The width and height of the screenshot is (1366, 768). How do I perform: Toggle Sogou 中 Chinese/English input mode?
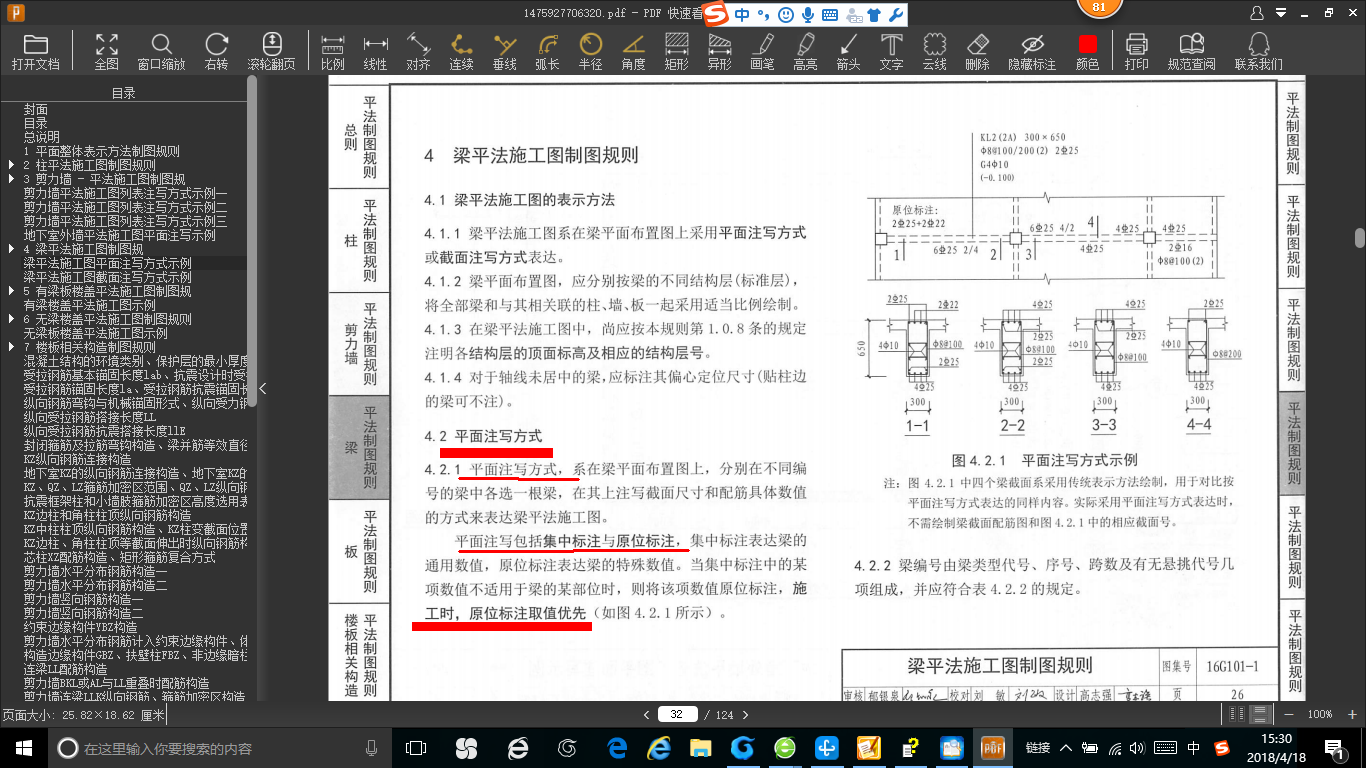click(x=742, y=15)
